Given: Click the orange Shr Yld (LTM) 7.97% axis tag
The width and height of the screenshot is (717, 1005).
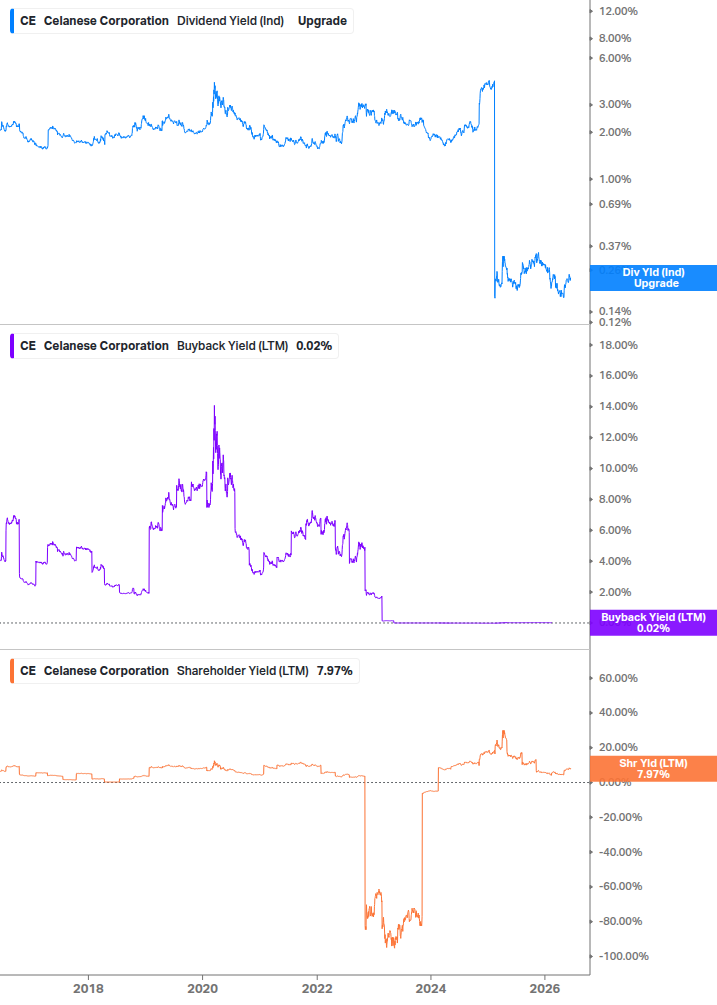Looking at the screenshot, I should click(x=653, y=768).
